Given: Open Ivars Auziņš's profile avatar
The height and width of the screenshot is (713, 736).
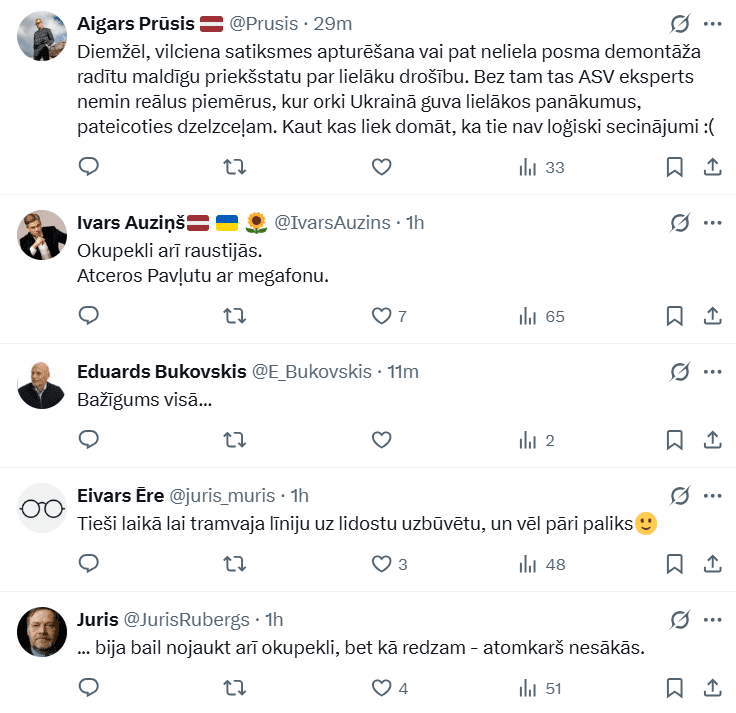Looking at the screenshot, I should click(x=42, y=236).
